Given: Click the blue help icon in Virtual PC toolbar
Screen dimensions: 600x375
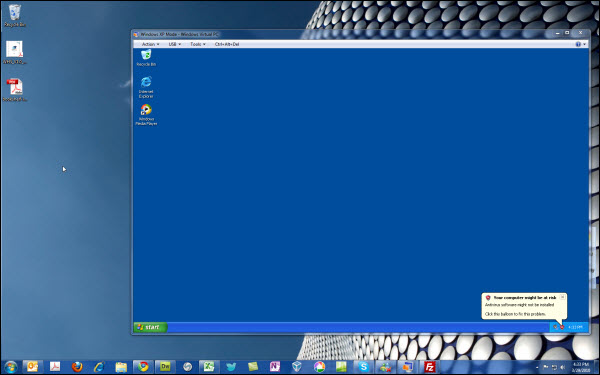Looking at the screenshot, I should click(x=578, y=44).
